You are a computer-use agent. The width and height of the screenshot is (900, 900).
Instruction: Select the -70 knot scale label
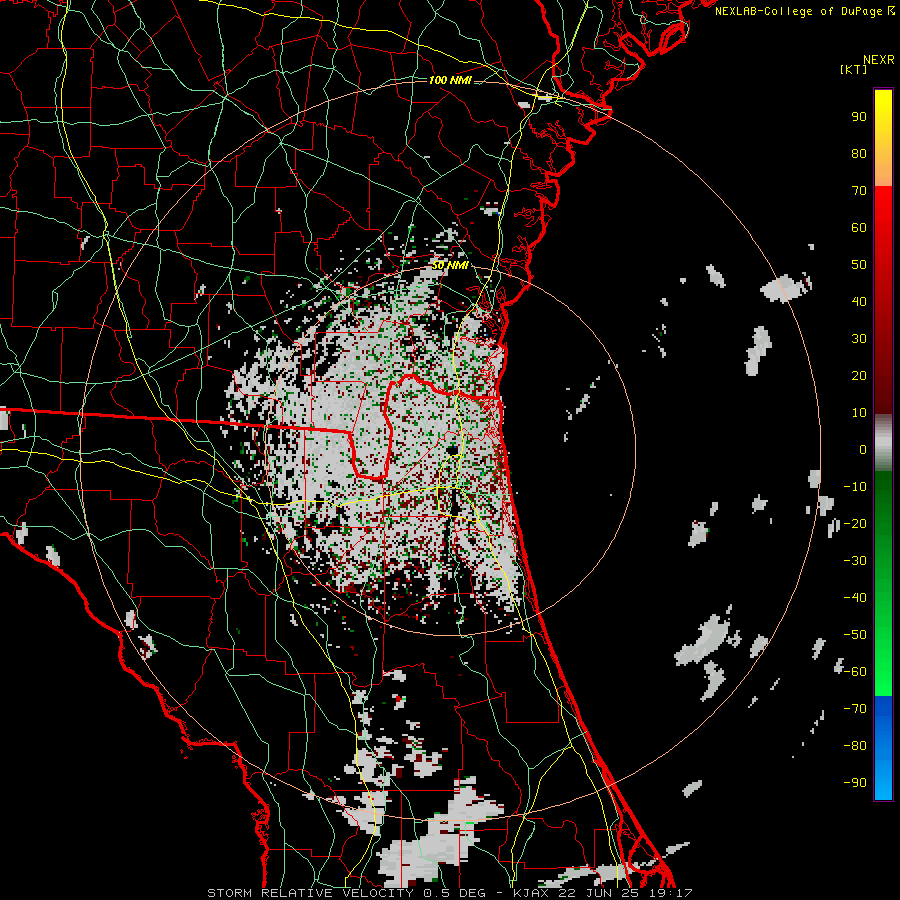click(855, 709)
